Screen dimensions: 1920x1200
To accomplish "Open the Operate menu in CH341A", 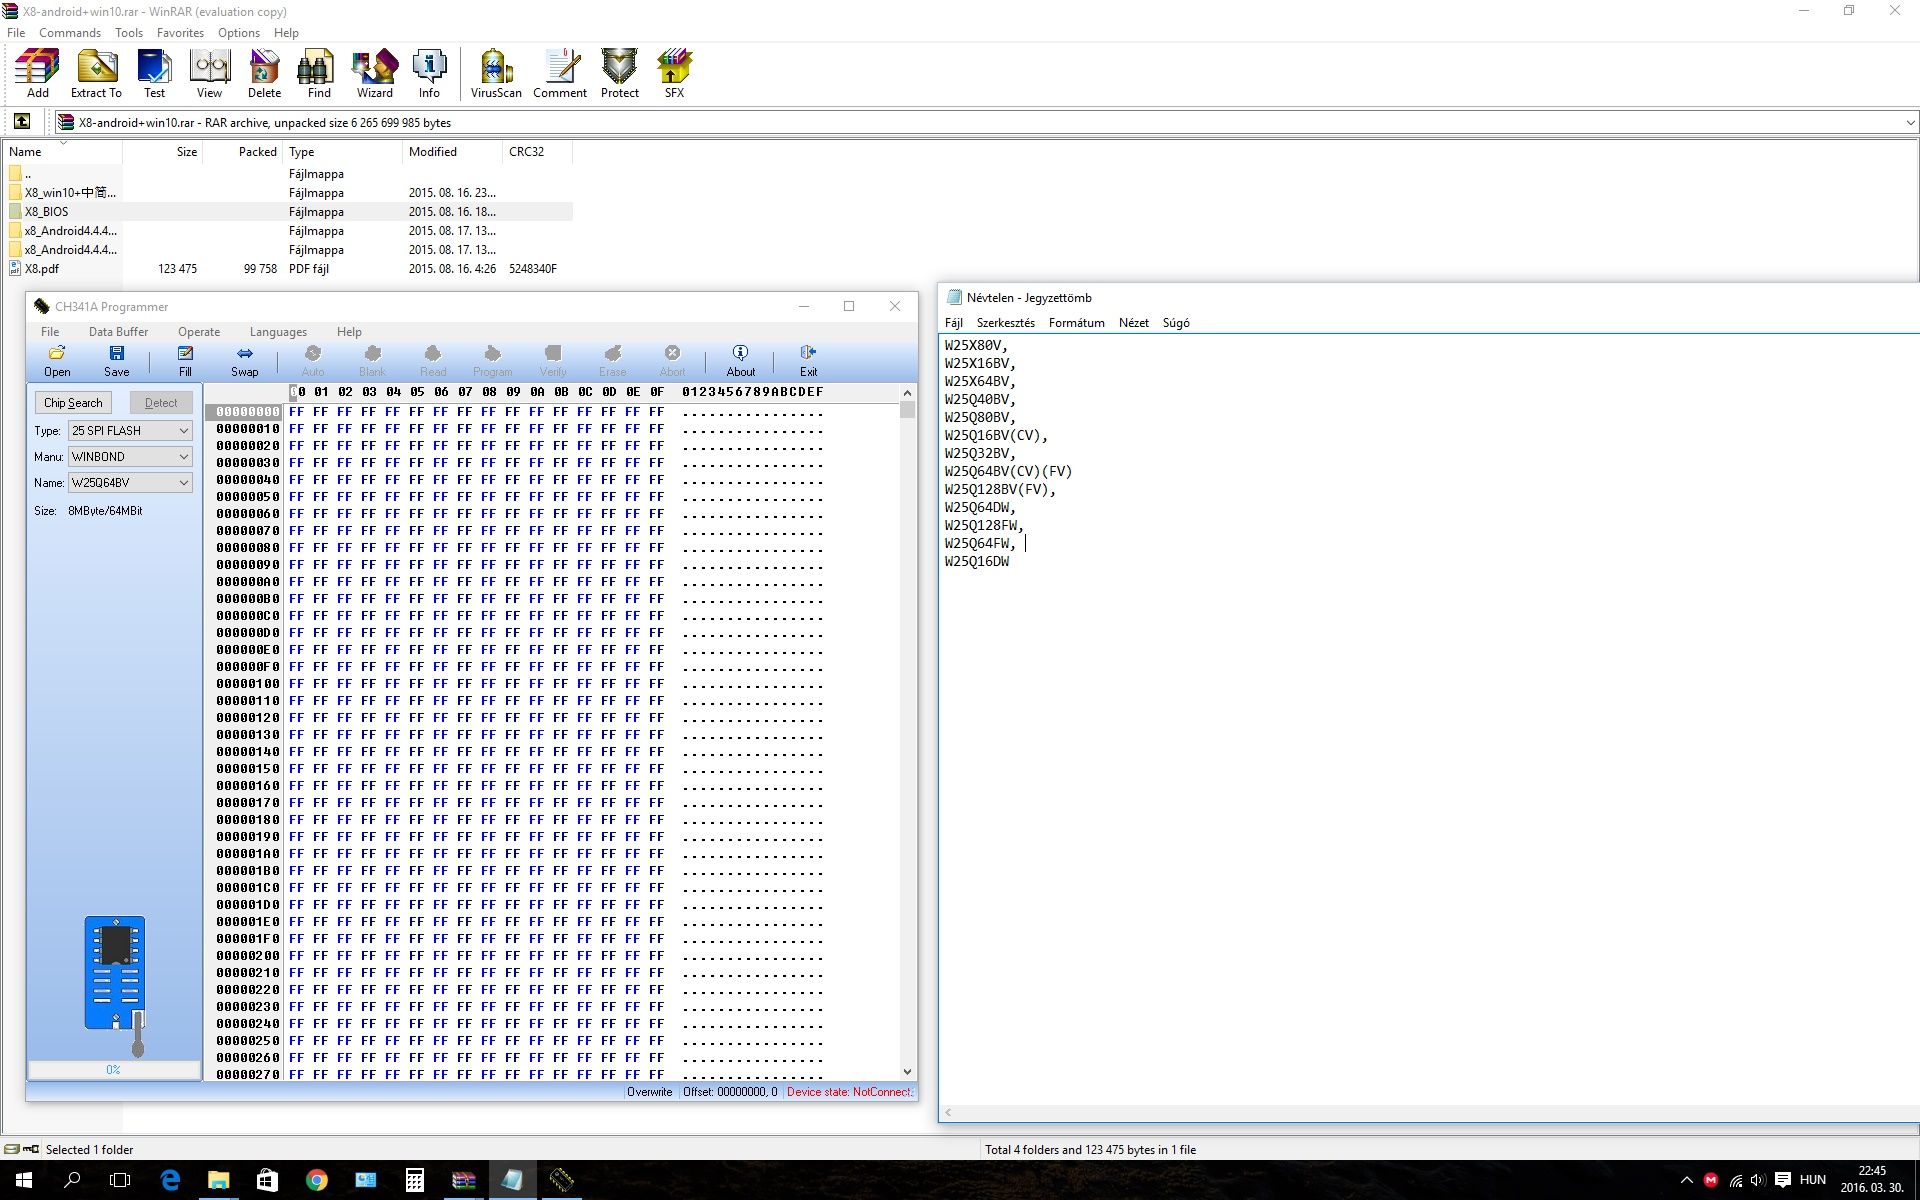I will (x=199, y=331).
